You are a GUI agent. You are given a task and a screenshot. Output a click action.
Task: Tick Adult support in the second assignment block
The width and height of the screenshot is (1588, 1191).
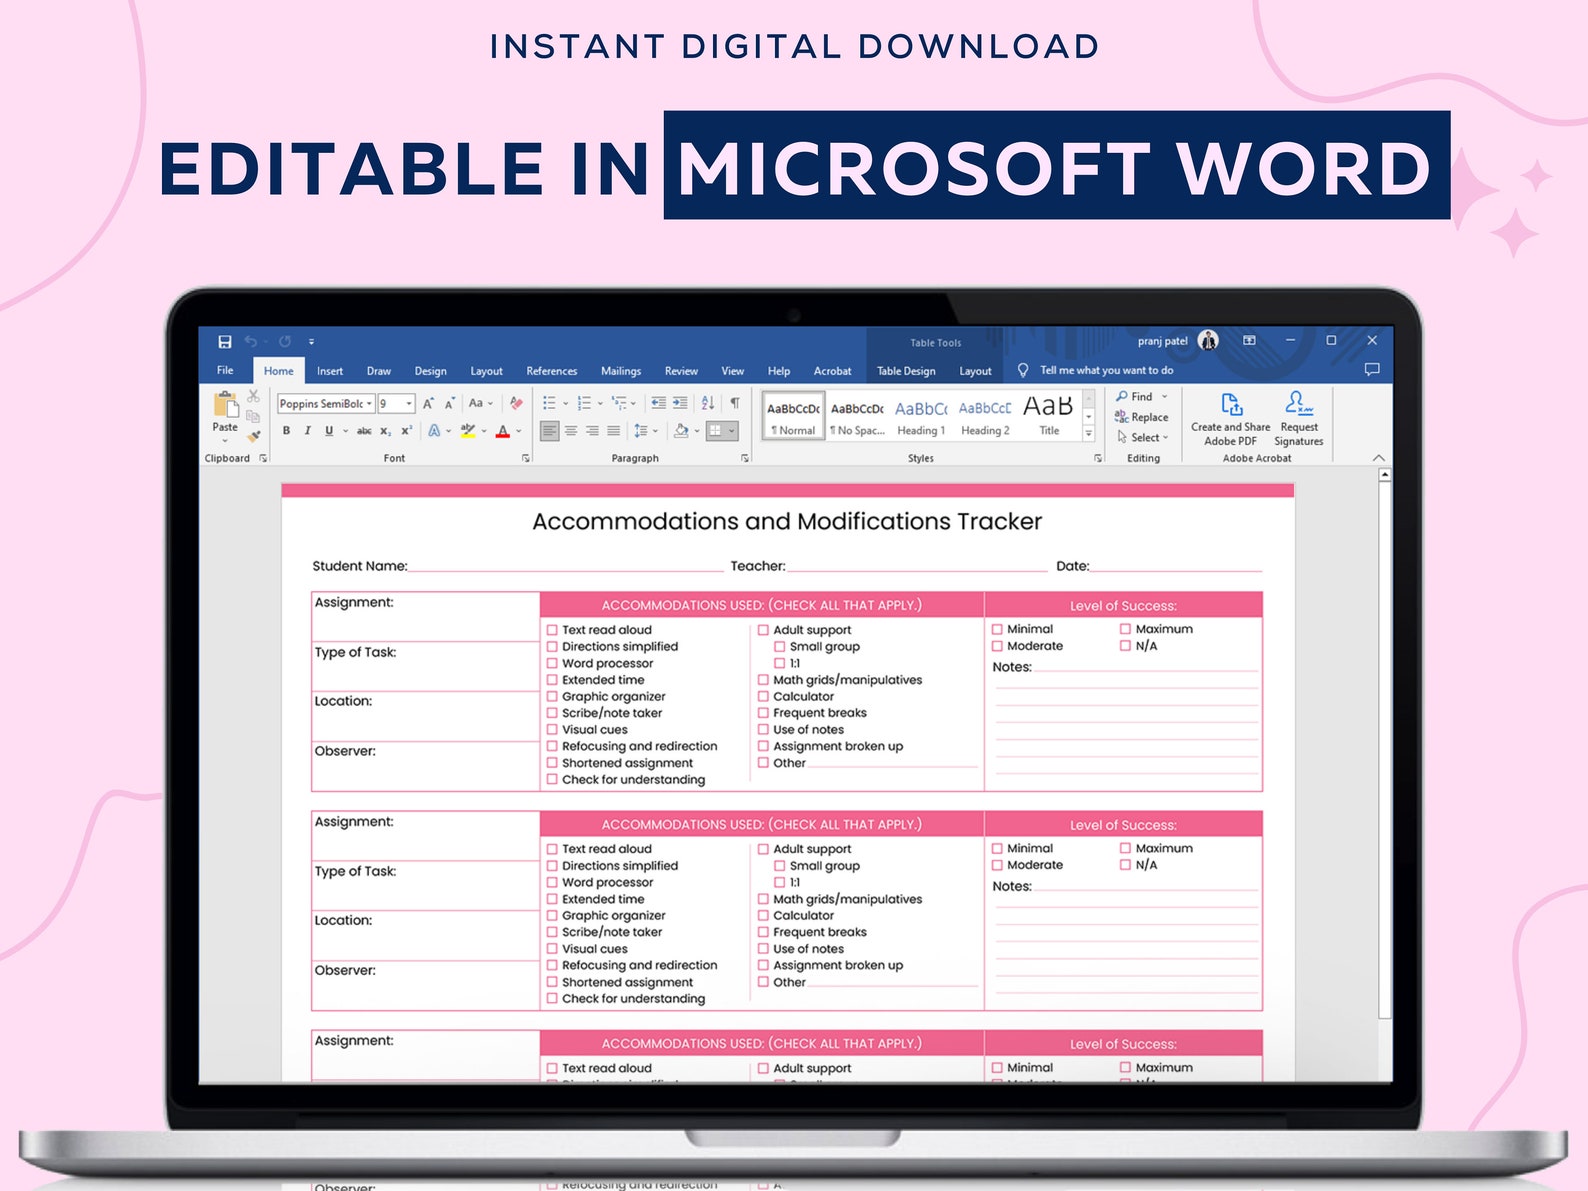(x=763, y=849)
